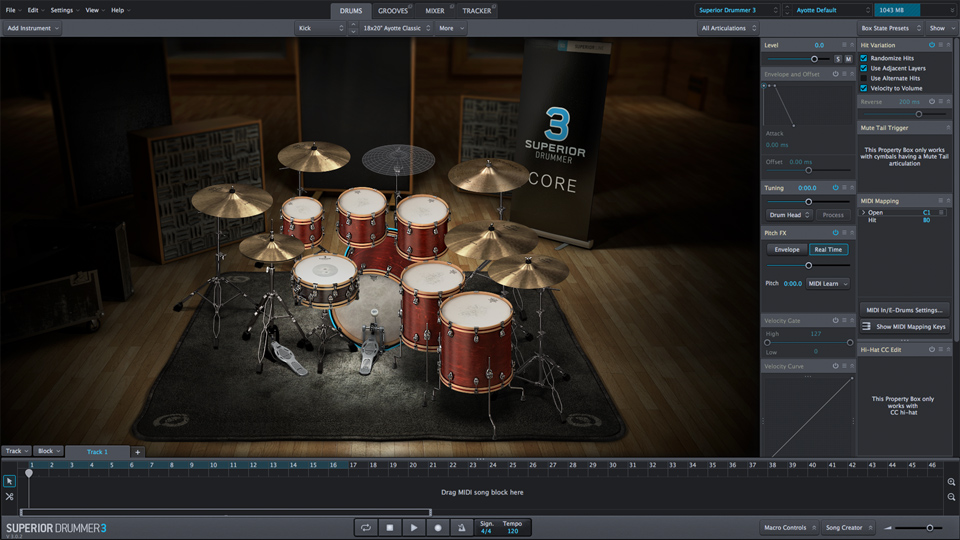Toggle the Hi-Hat CC Edit power button
960x540 pixels.
932,350
